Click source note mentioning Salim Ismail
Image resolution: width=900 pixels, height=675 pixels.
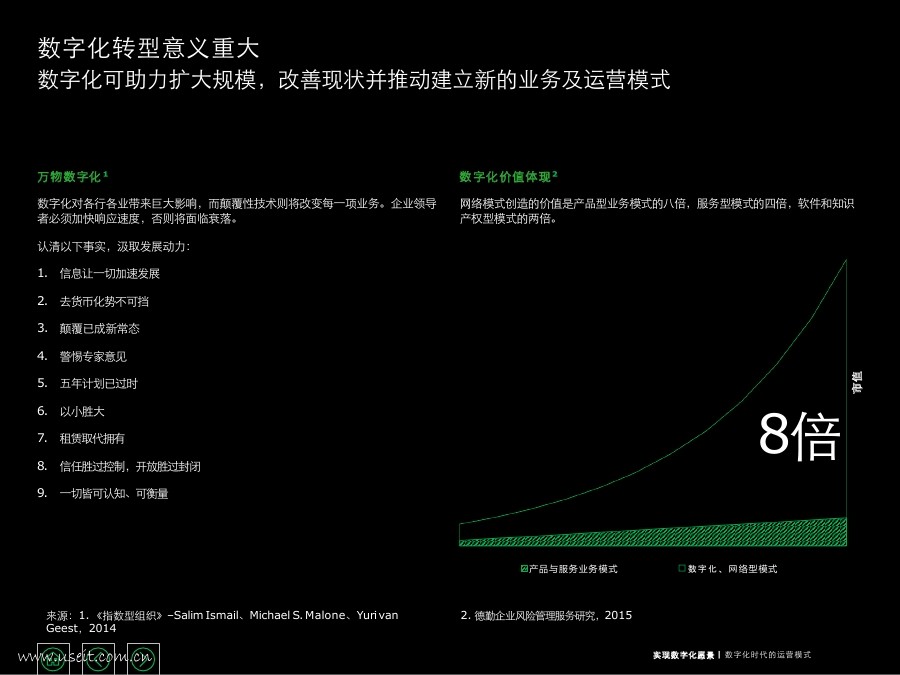(222, 622)
